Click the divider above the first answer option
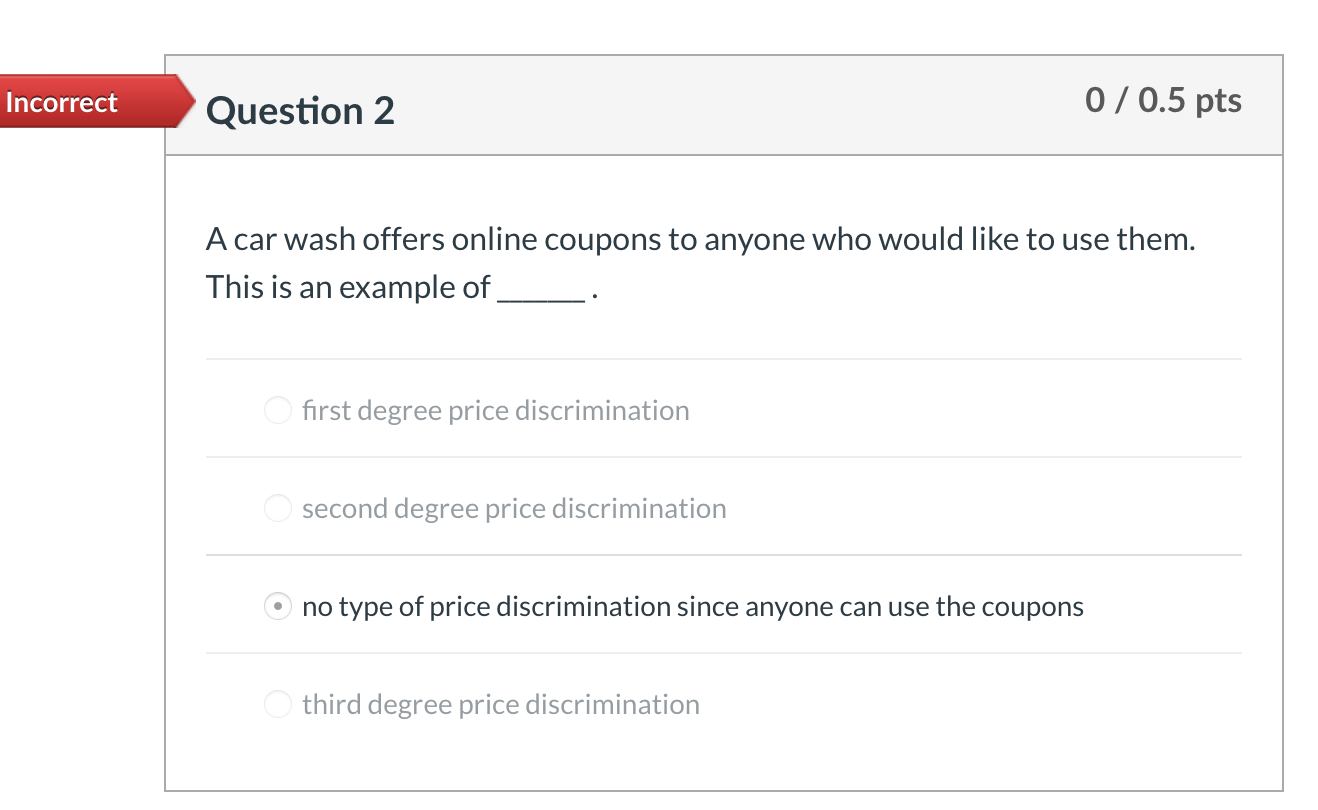This screenshot has height=810, width=1318. point(724,359)
